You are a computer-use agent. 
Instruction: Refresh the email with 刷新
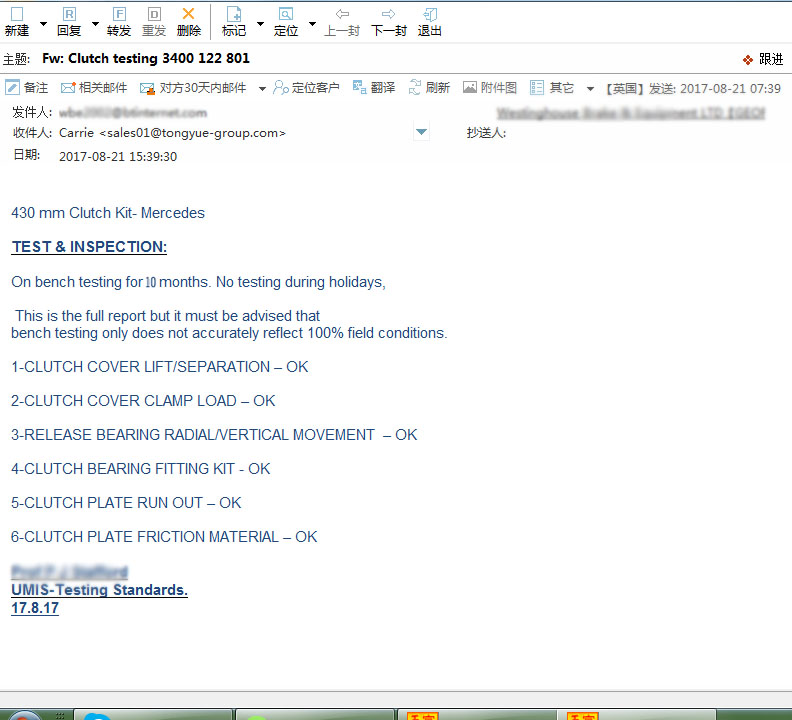pyautogui.click(x=429, y=88)
